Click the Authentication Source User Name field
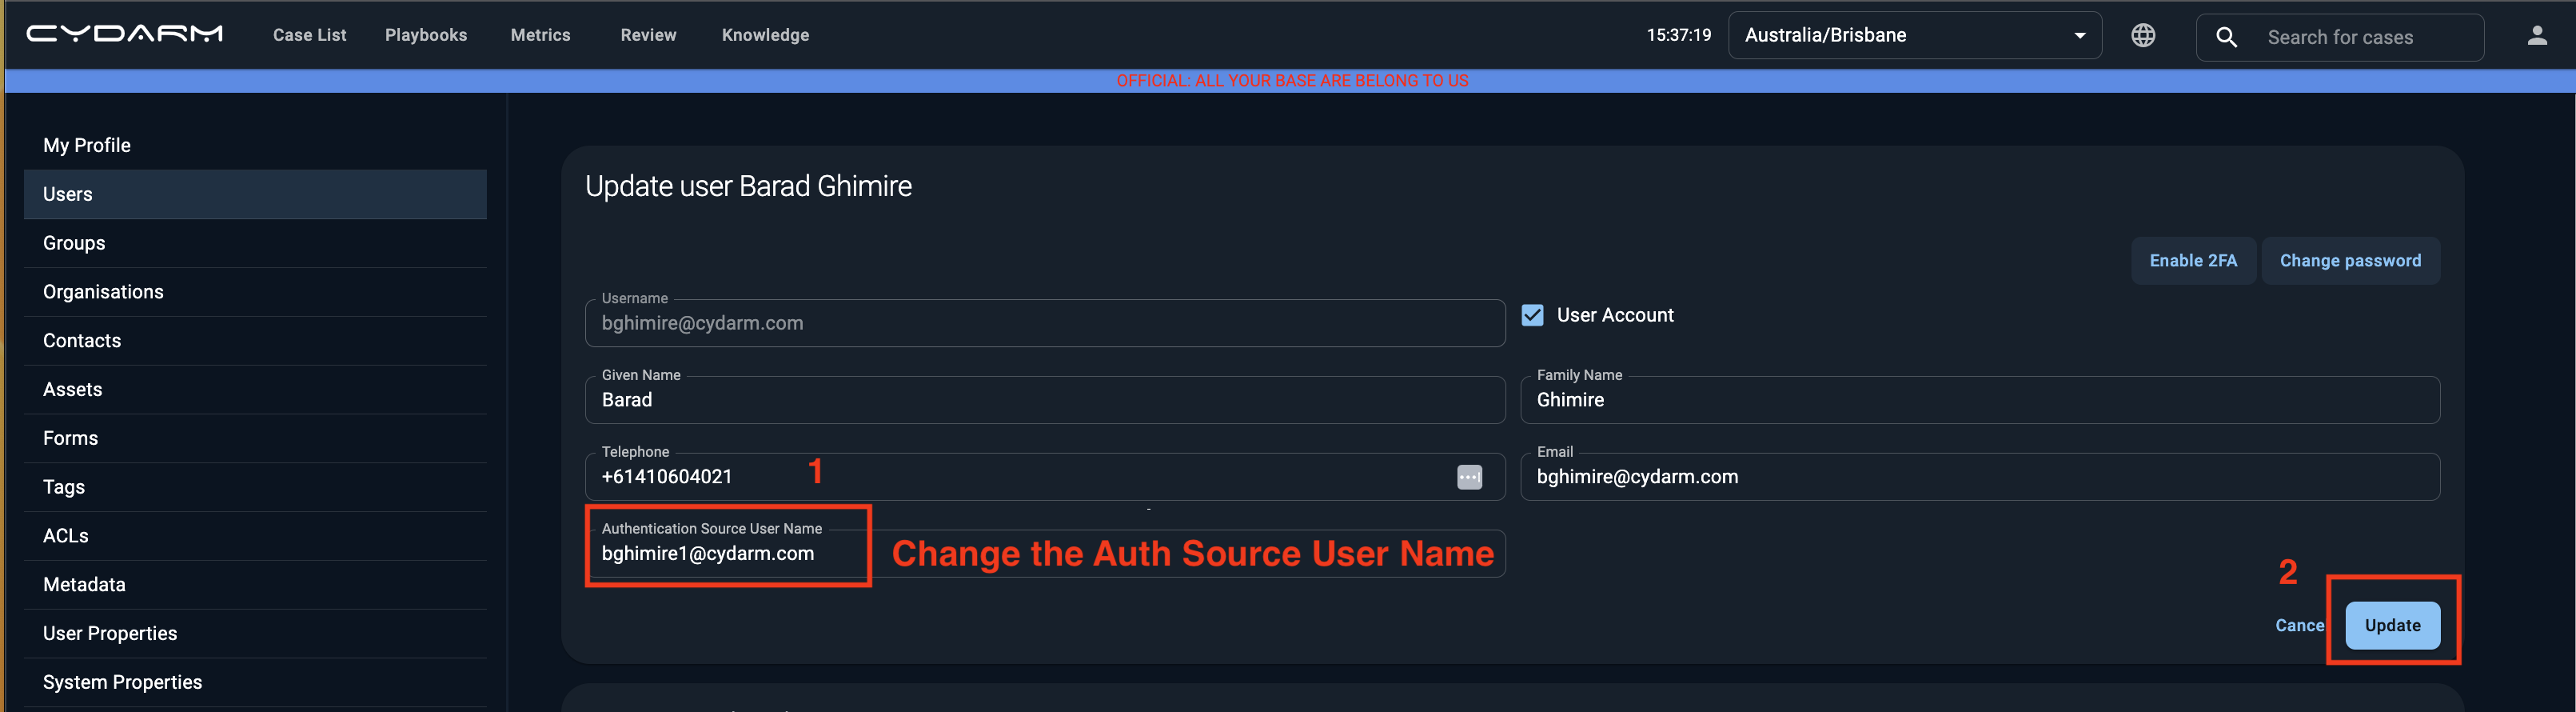The width and height of the screenshot is (2576, 712). click(1045, 554)
